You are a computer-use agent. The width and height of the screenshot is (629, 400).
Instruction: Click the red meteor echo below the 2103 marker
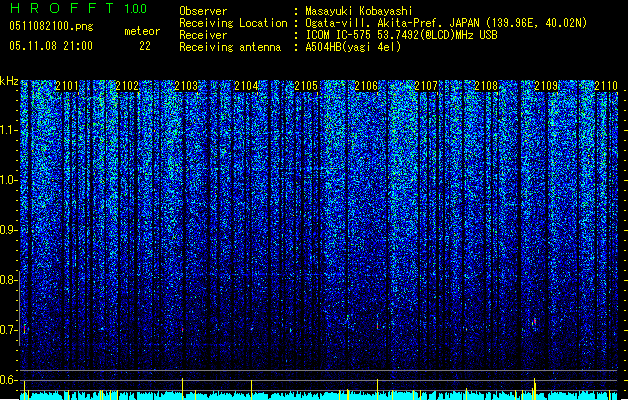point(183,330)
